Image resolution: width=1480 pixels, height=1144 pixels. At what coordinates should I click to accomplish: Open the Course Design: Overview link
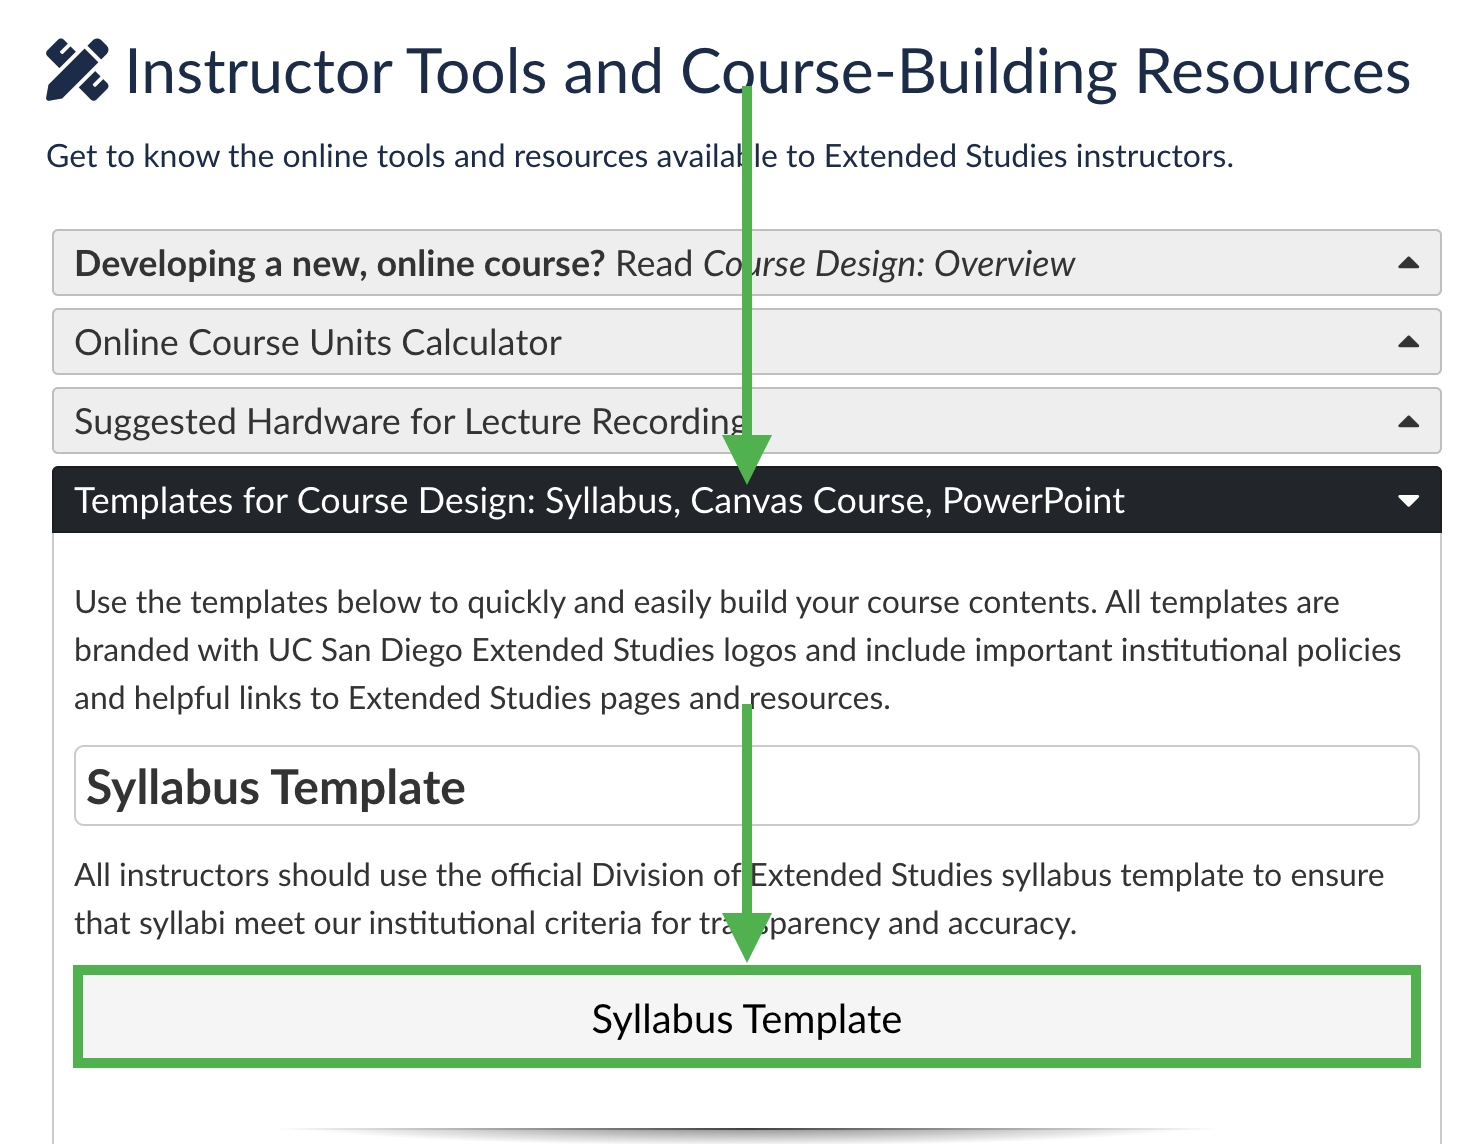(x=888, y=263)
